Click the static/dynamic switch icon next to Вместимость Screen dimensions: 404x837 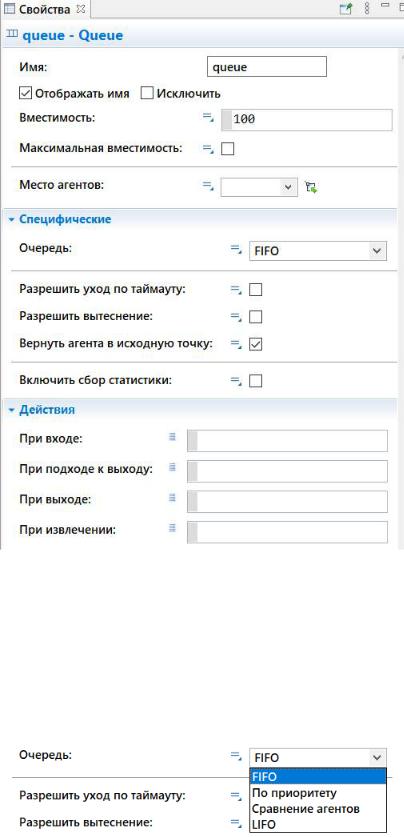[208, 118]
